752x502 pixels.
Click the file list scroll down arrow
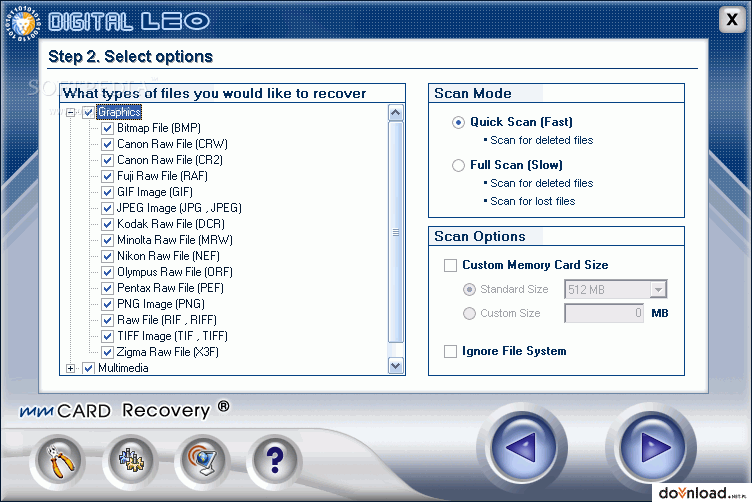[x=396, y=366]
